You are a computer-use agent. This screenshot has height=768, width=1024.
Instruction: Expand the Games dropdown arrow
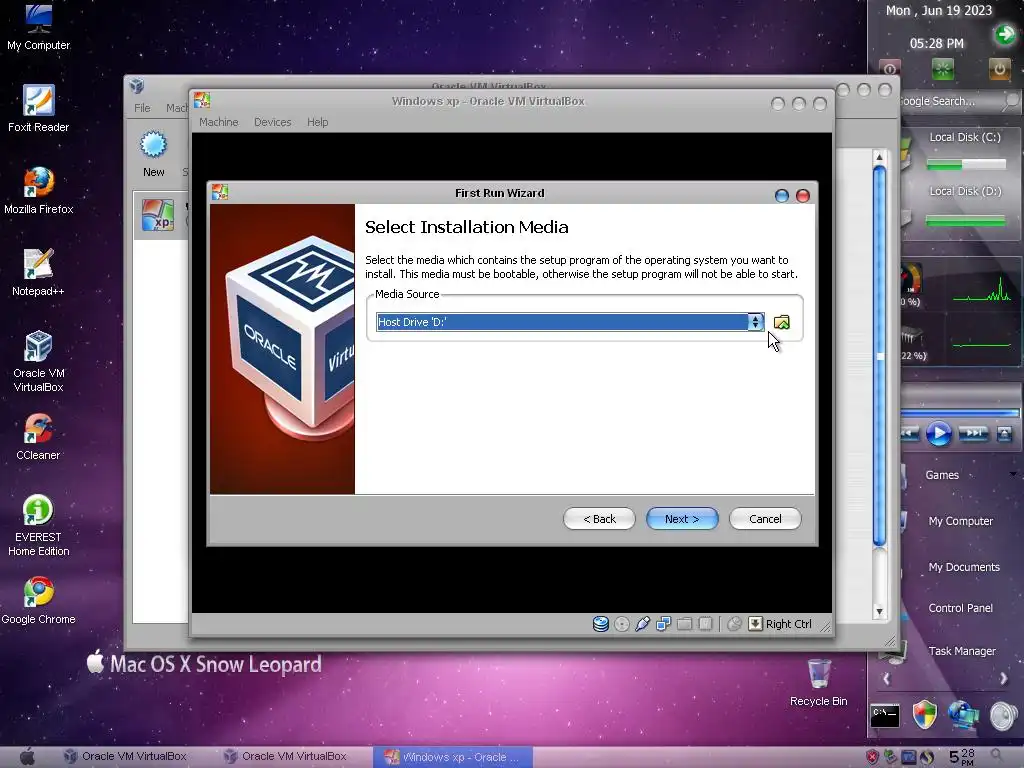pos(1014,475)
